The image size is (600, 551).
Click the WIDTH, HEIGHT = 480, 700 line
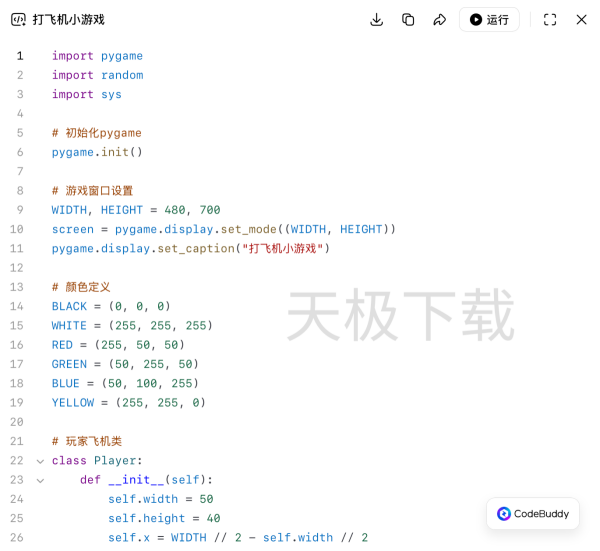(135, 210)
